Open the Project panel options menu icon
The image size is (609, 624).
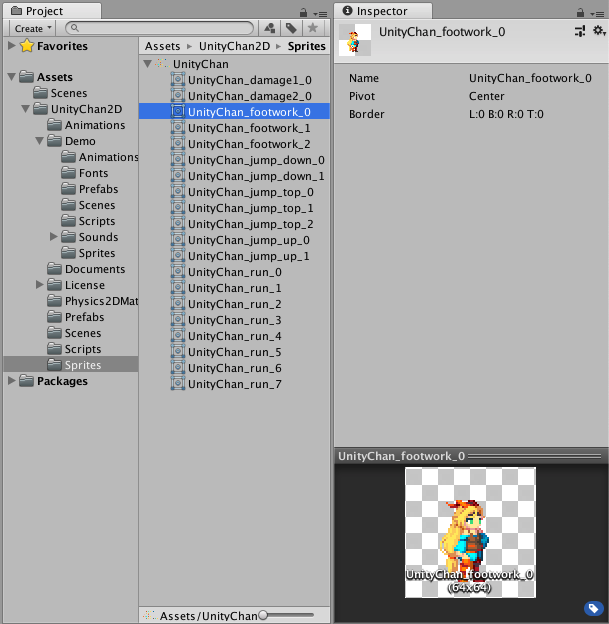click(322, 11)
